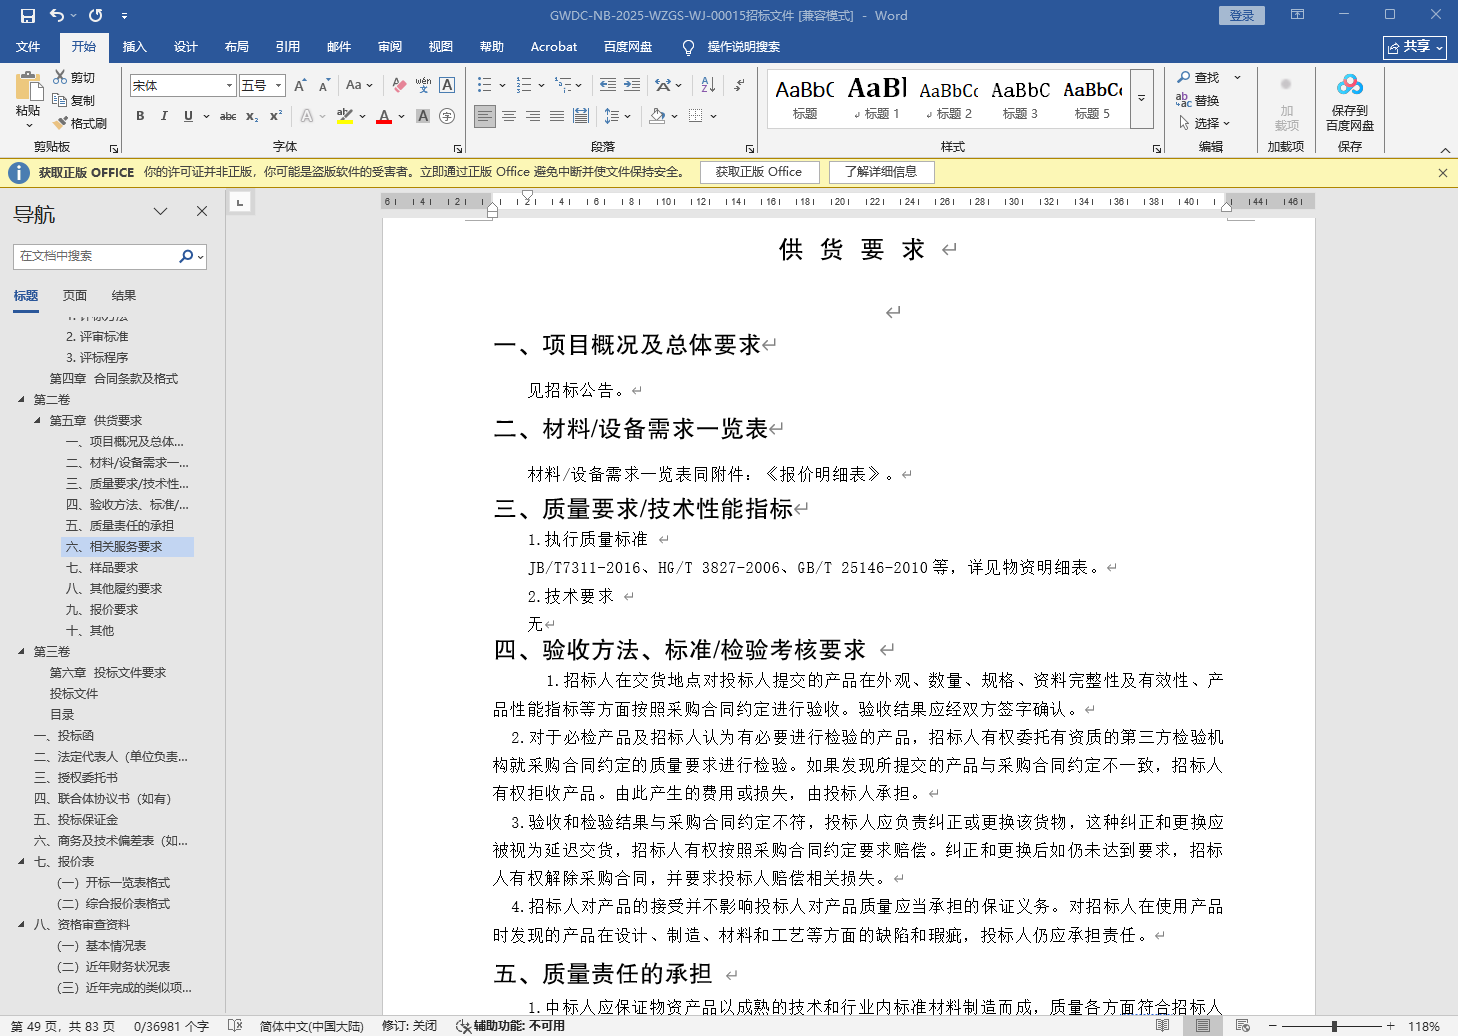Viewport: 1458px width, 1036px height.
Task: Collapse the 七、报价表 tree node
Action: click(x=21, y=862)
